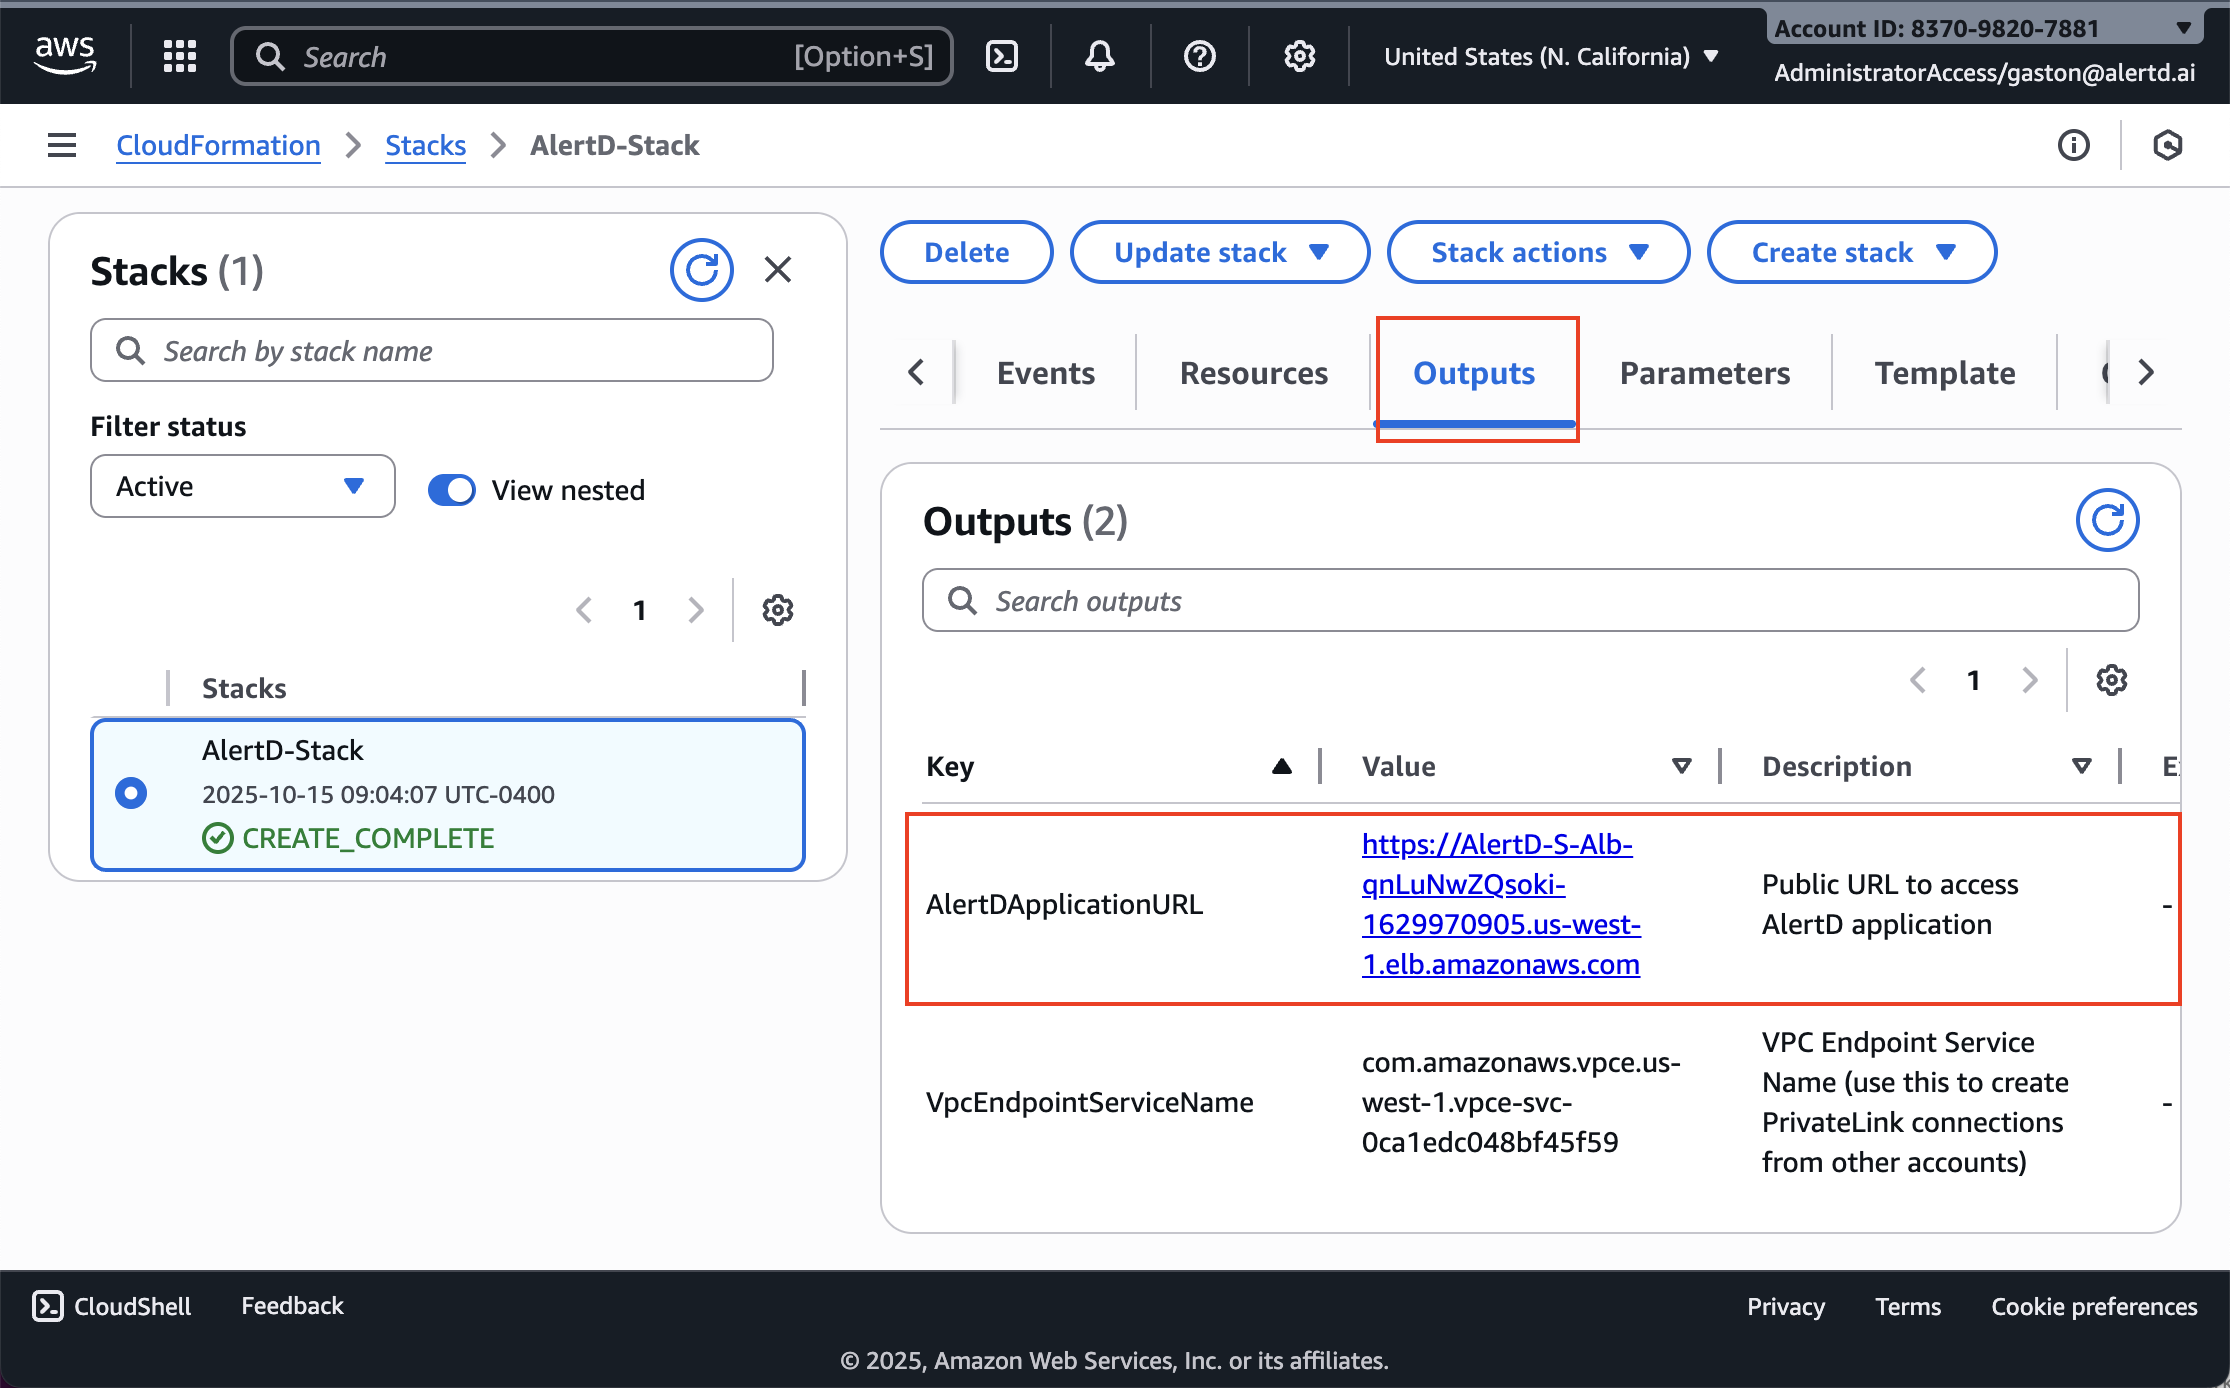Switch to the Template tab
Viewport: 2230px width, 1388px height.
(1944, 372)
